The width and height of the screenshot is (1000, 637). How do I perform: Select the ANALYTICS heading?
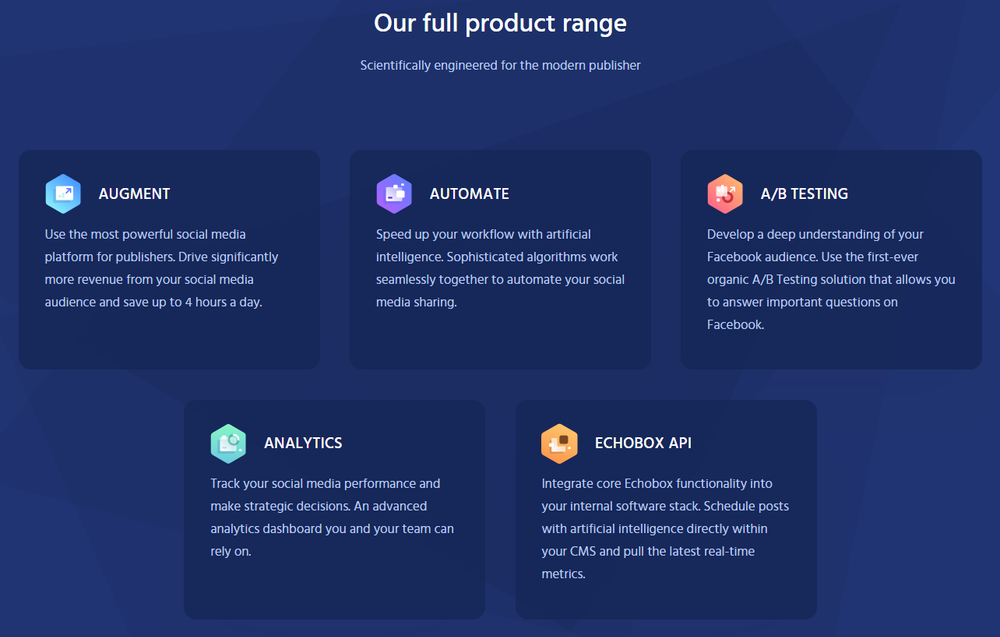coord(303,443)
